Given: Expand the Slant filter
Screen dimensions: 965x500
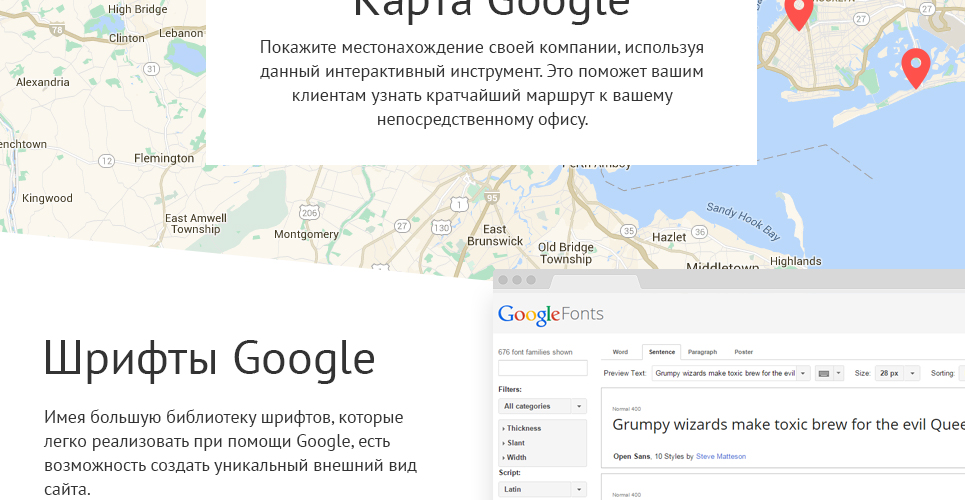Looking at the screenshot, I should tap(514, 443).
